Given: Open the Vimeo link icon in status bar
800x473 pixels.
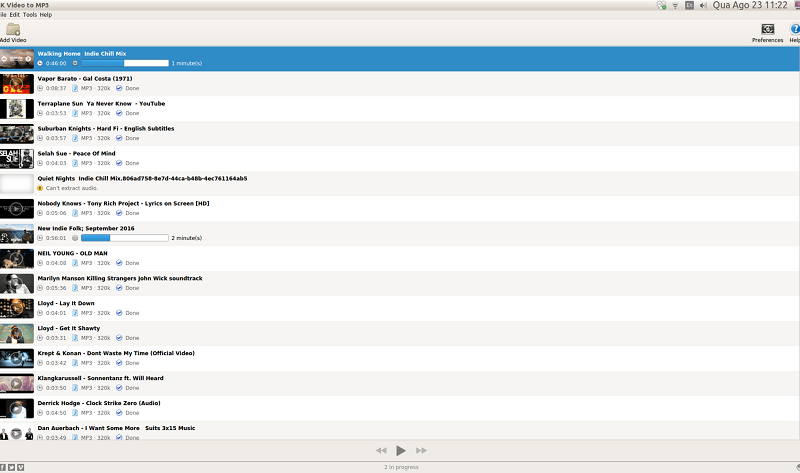Looking at the screenshot, I should (20, 467).
